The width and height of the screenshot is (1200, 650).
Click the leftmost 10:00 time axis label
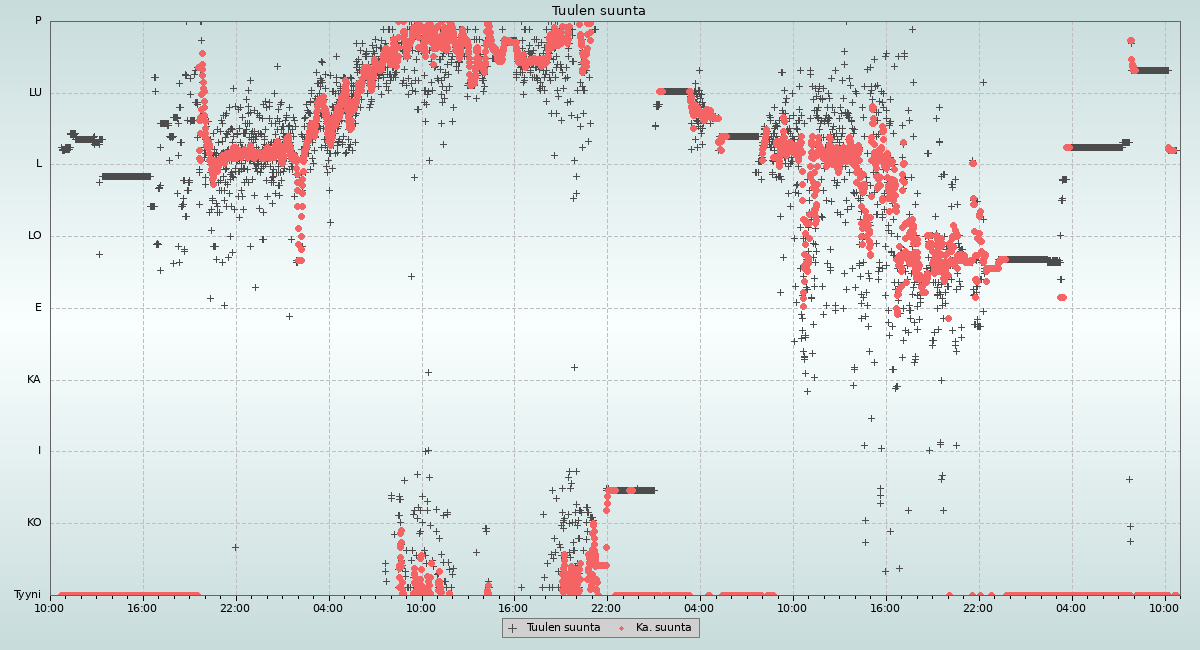pyautogui.click(x=49, y=608)
